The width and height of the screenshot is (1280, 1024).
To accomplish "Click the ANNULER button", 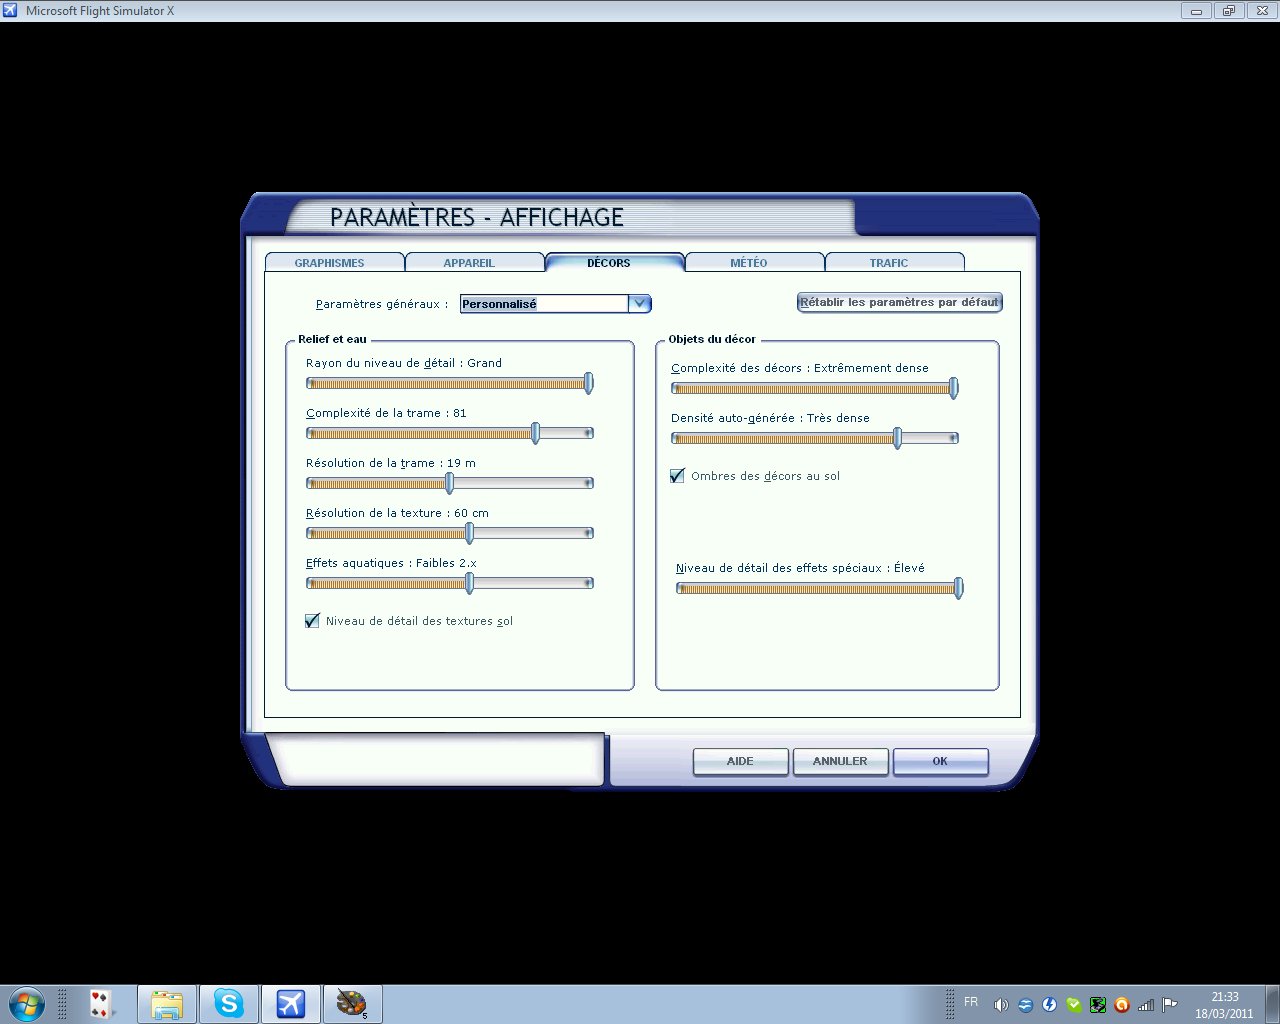I will [x=840, y=762].
